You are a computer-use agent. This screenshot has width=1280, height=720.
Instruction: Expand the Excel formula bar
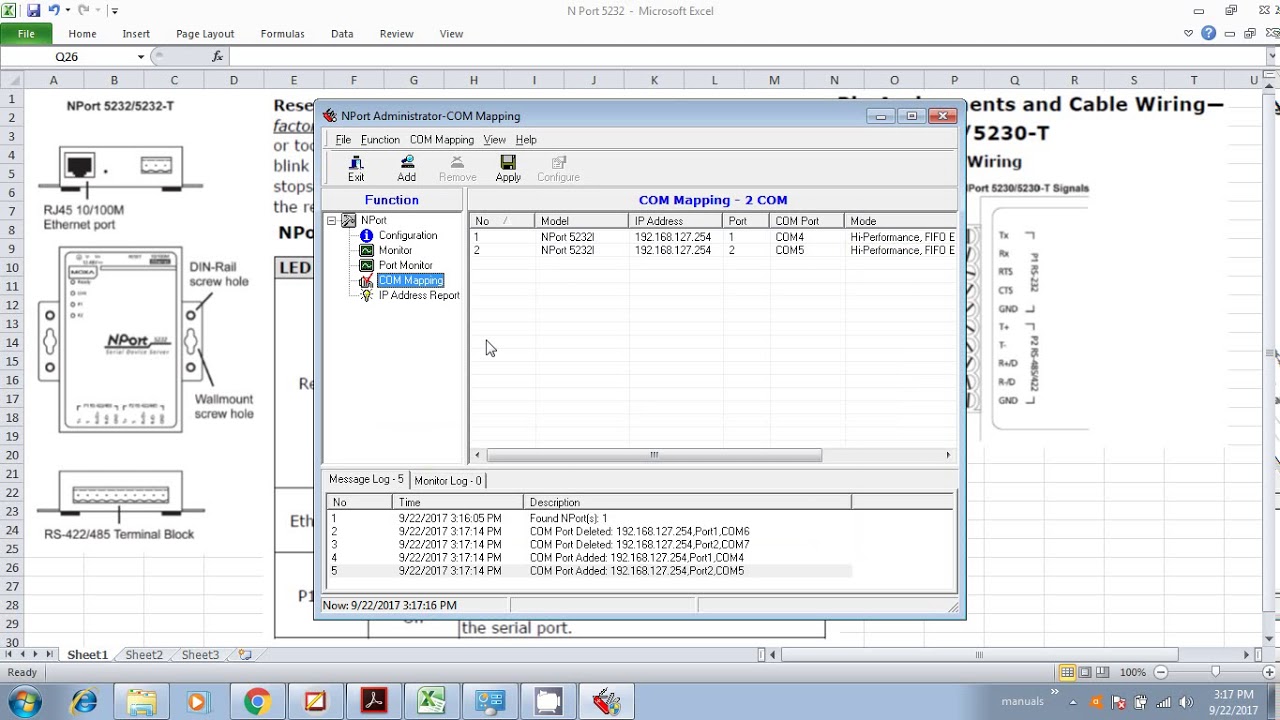(1271, 57)
